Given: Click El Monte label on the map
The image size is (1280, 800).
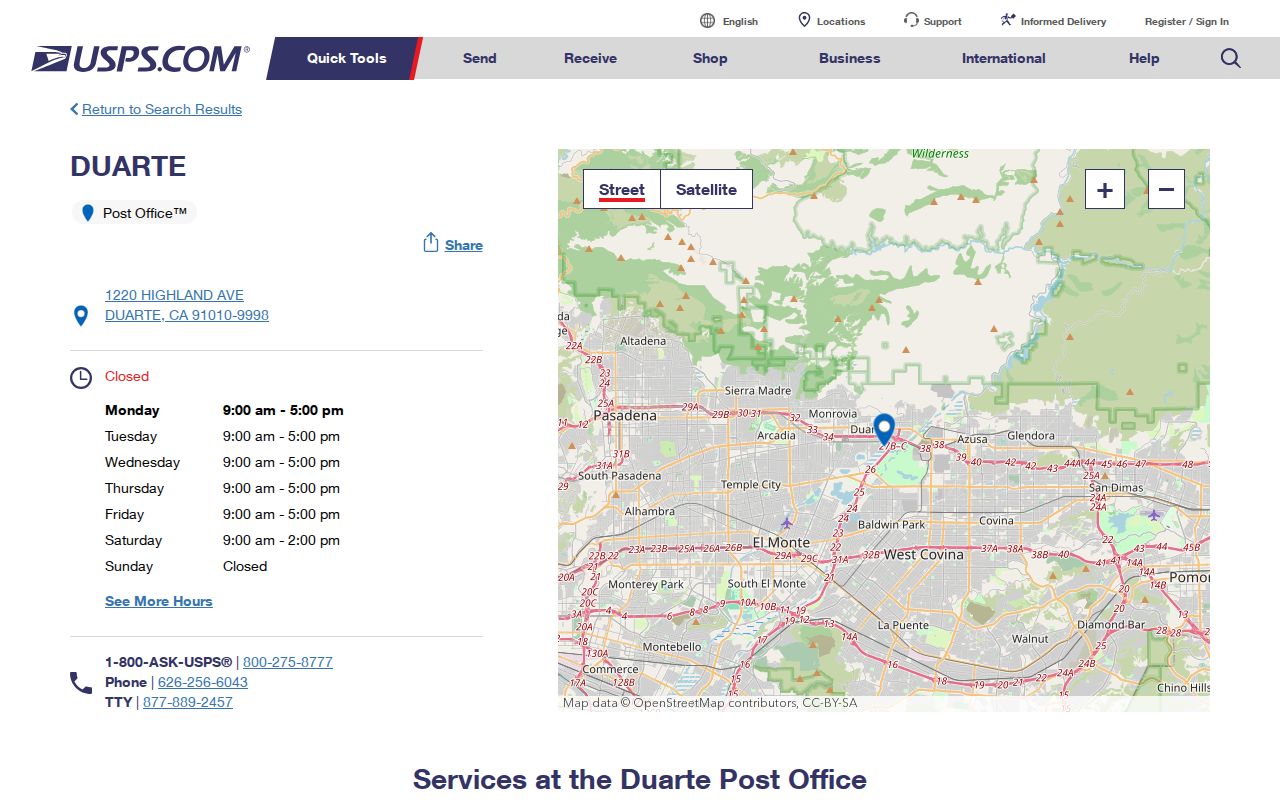Looking at the screenshot, I should pyautogui.click(x=781, y=542).
